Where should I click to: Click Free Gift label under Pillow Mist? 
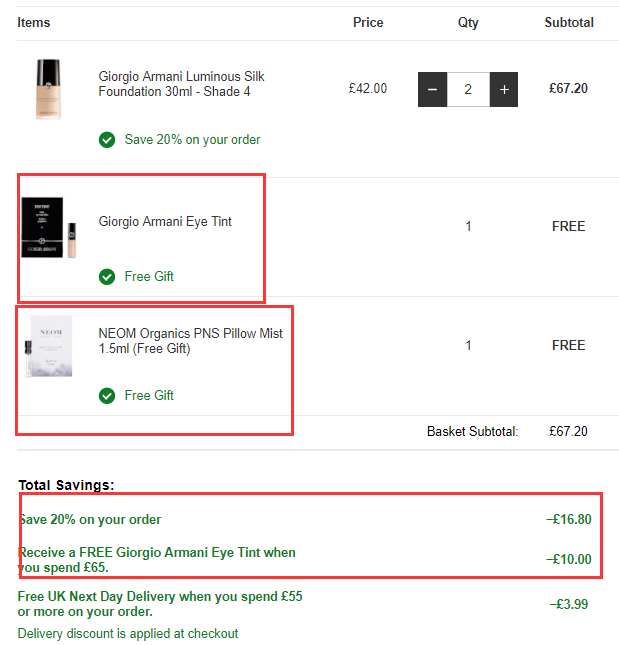149,395
